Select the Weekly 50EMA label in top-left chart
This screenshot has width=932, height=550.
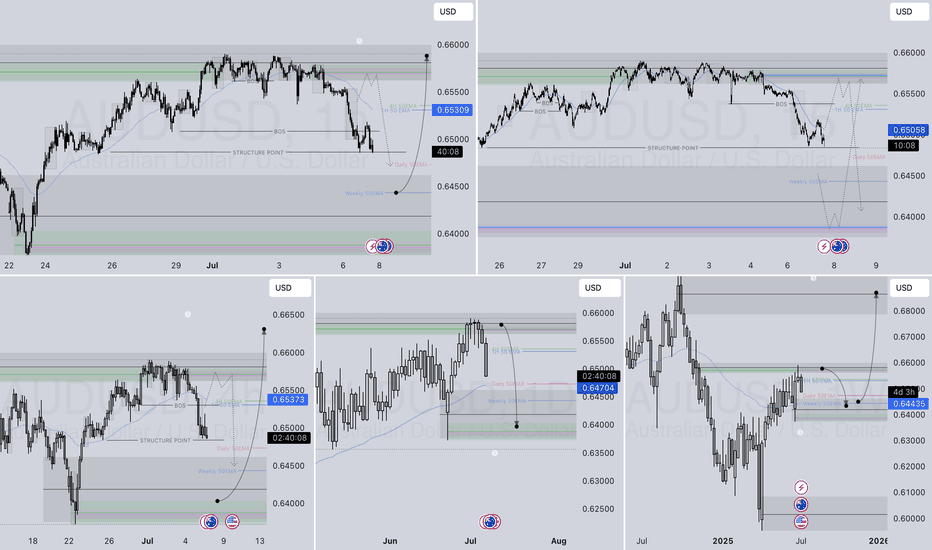[x=364, y=193]
